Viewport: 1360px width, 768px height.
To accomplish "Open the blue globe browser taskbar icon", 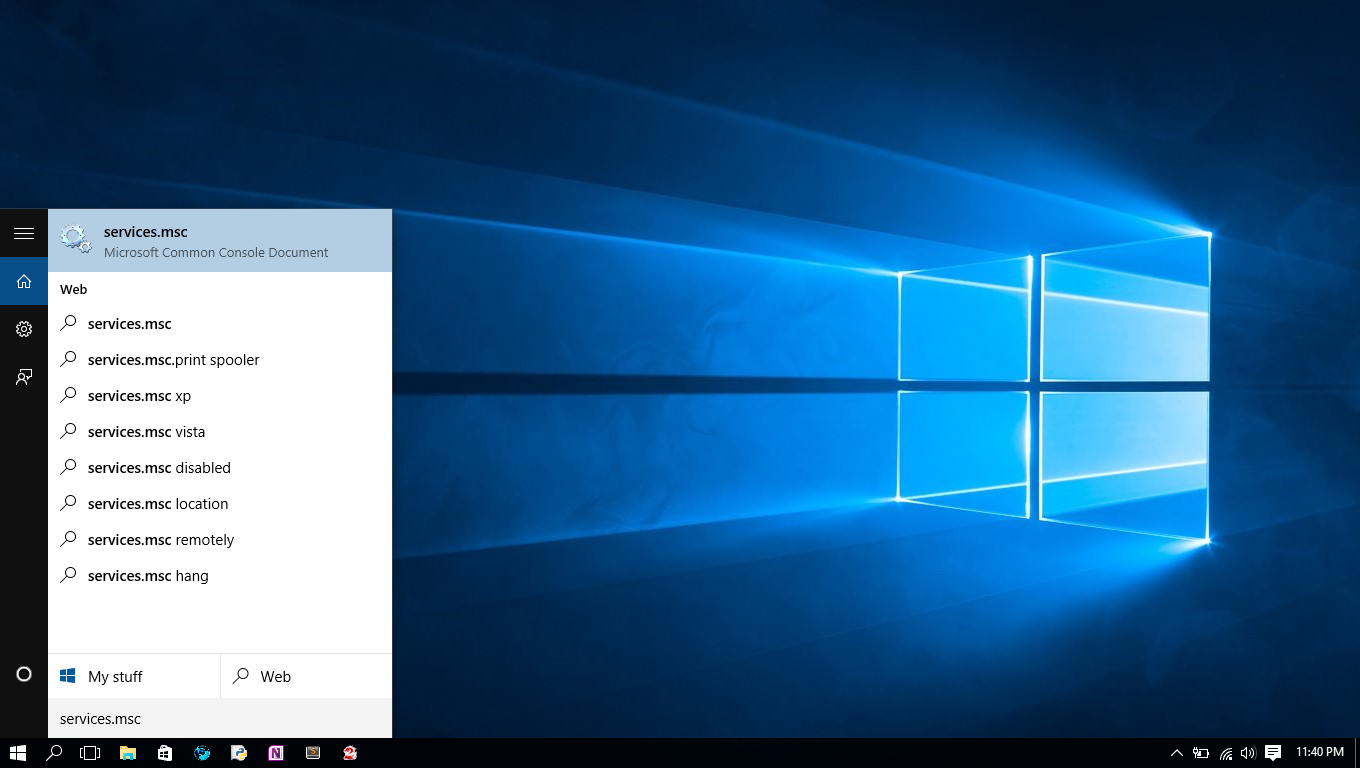I will (202, 753).
